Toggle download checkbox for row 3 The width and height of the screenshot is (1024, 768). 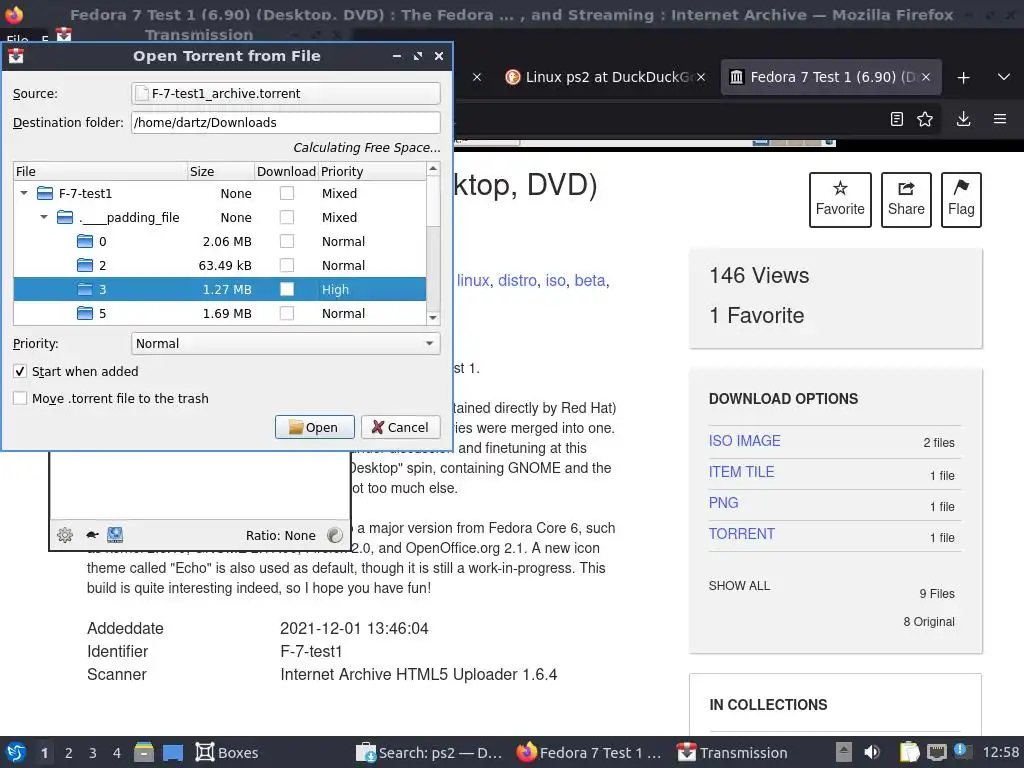287,289
